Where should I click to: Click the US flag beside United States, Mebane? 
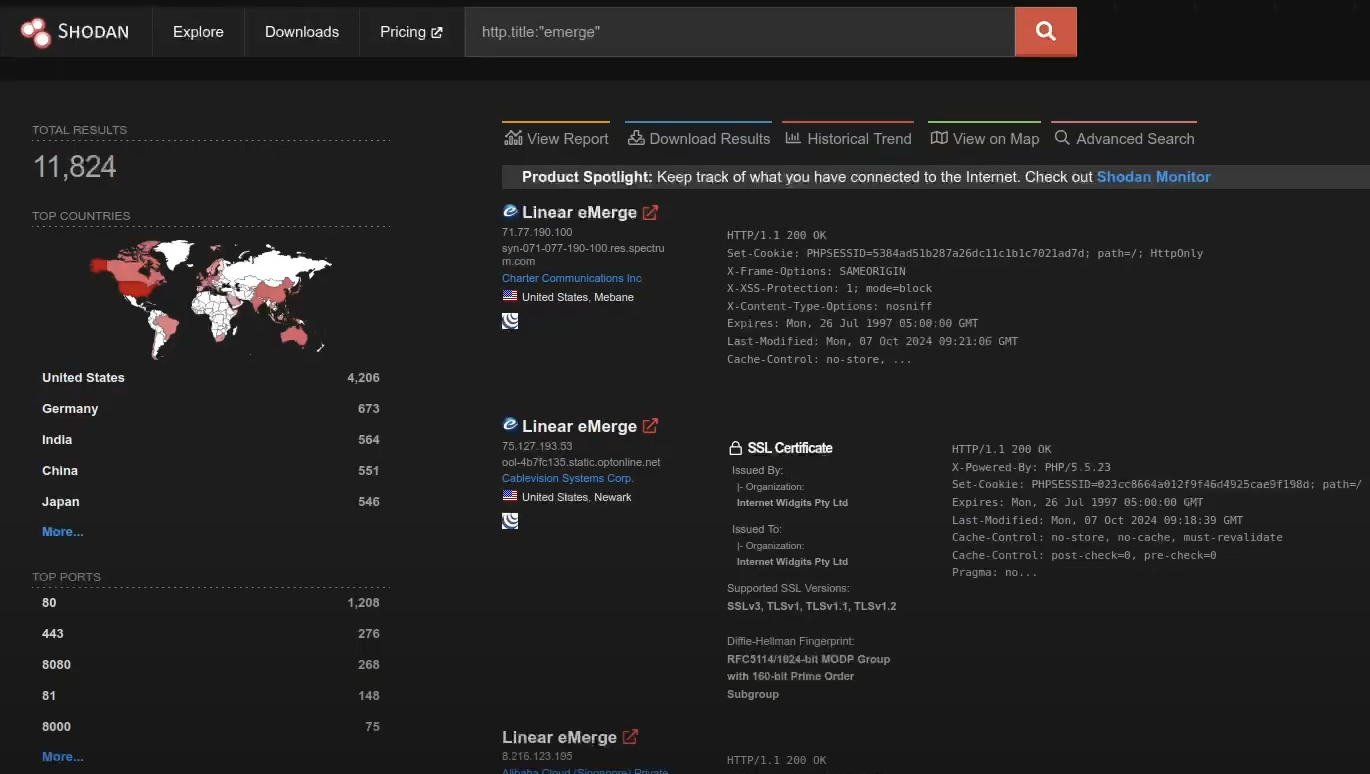pyautogui.click(x=510, y=297)
